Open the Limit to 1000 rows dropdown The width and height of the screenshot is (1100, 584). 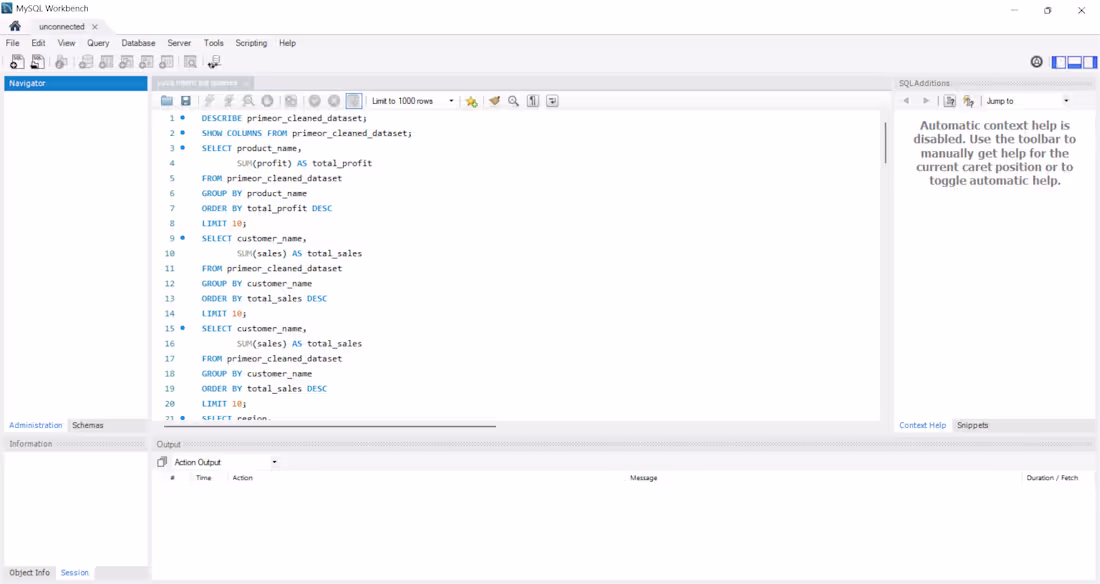412,101
